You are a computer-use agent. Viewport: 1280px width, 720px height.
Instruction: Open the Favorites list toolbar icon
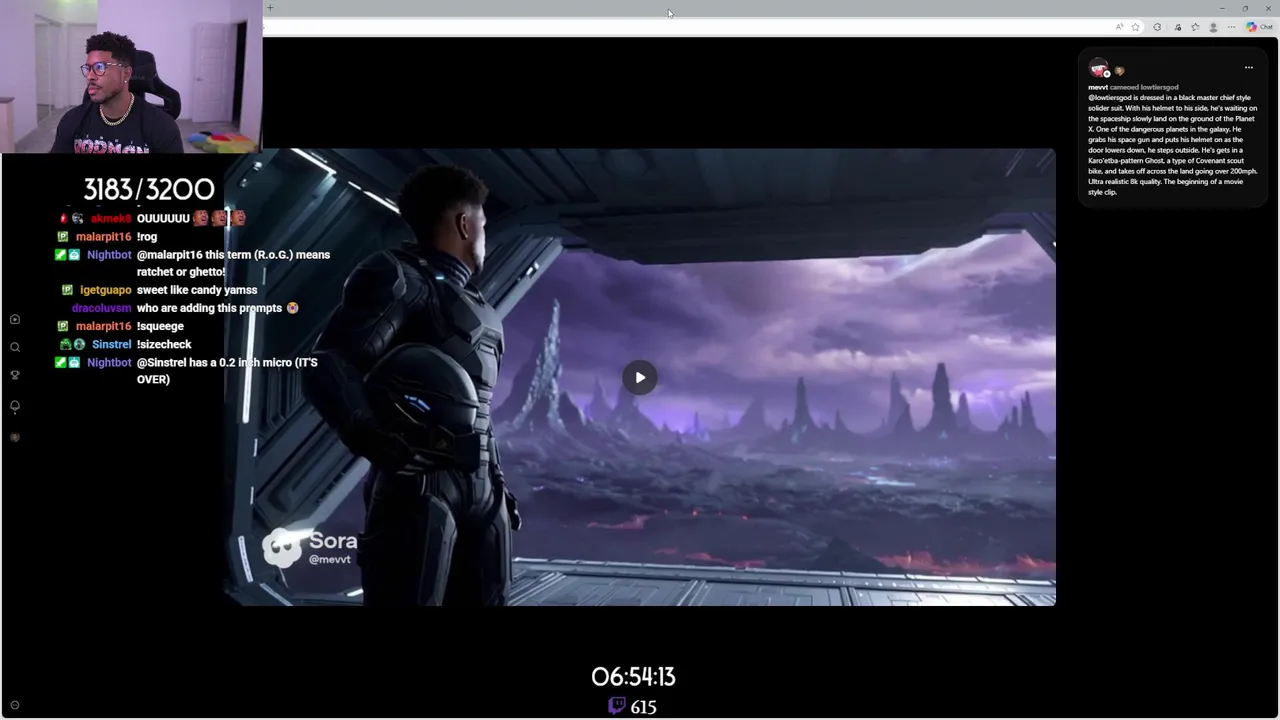coord(1195,27)
